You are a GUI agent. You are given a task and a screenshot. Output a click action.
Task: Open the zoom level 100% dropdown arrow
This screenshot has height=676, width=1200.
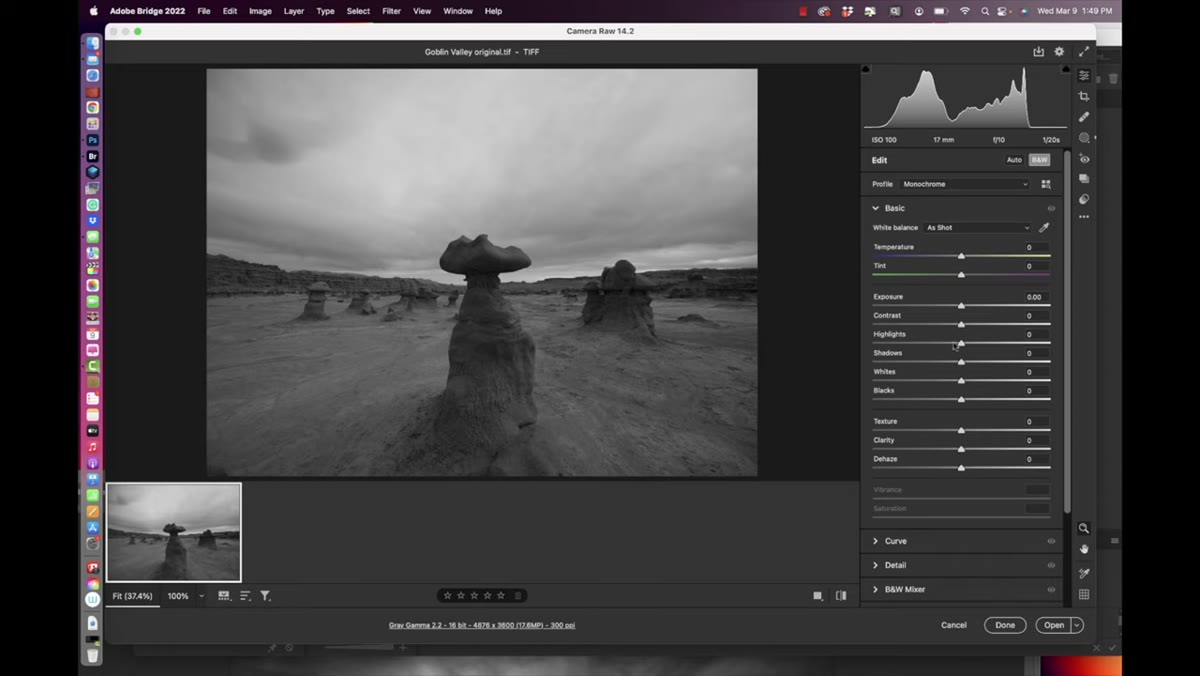pyautogui.click(x=202, y=596)
